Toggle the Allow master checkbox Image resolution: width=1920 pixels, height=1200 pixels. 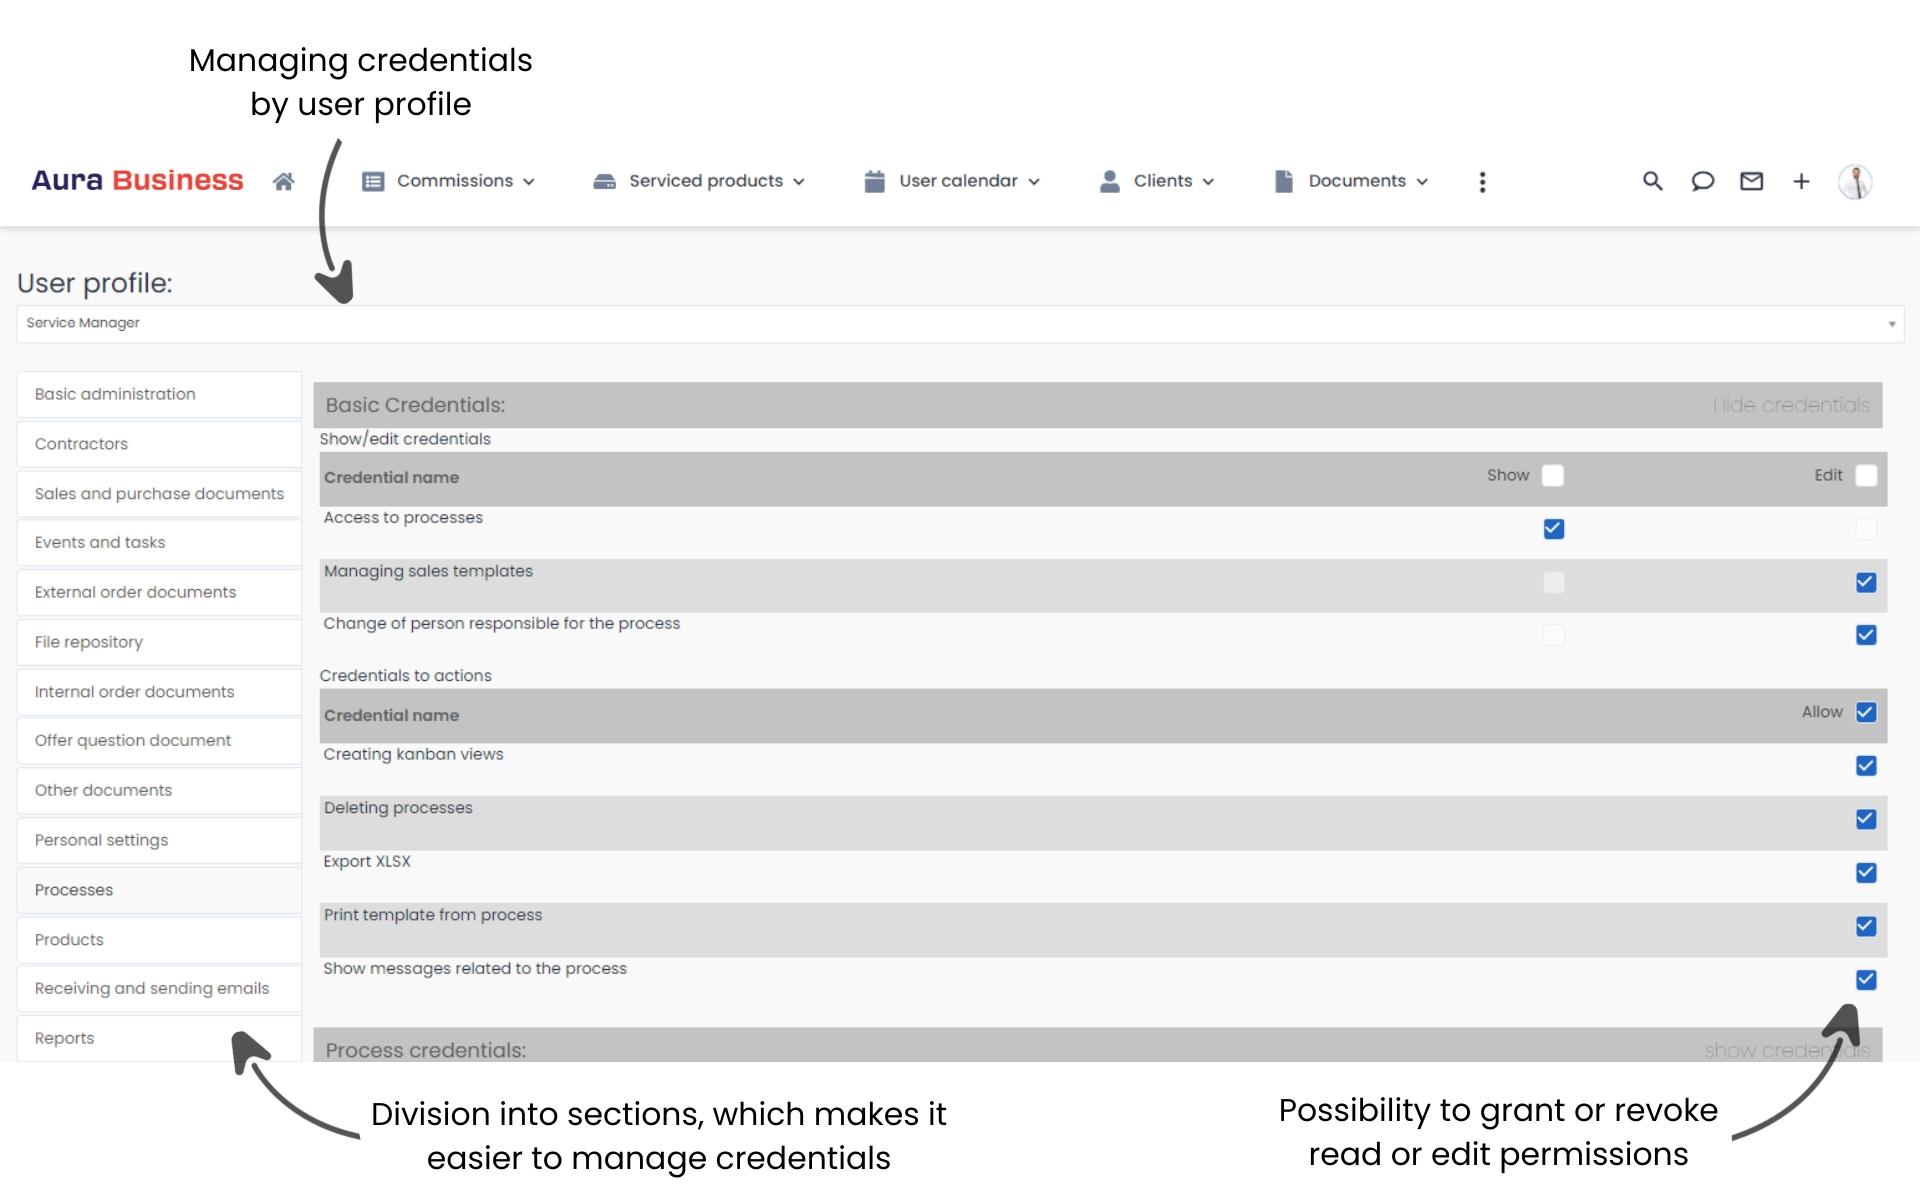pos(1866,712)
